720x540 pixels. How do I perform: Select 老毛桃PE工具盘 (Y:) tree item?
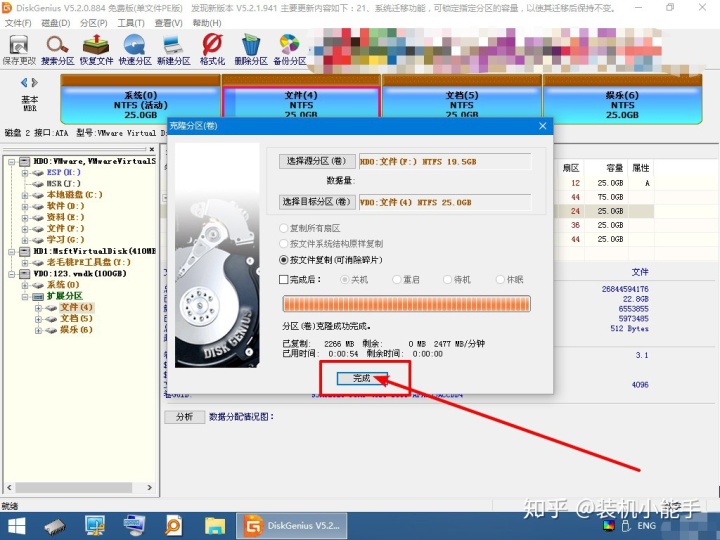[89, 263]
